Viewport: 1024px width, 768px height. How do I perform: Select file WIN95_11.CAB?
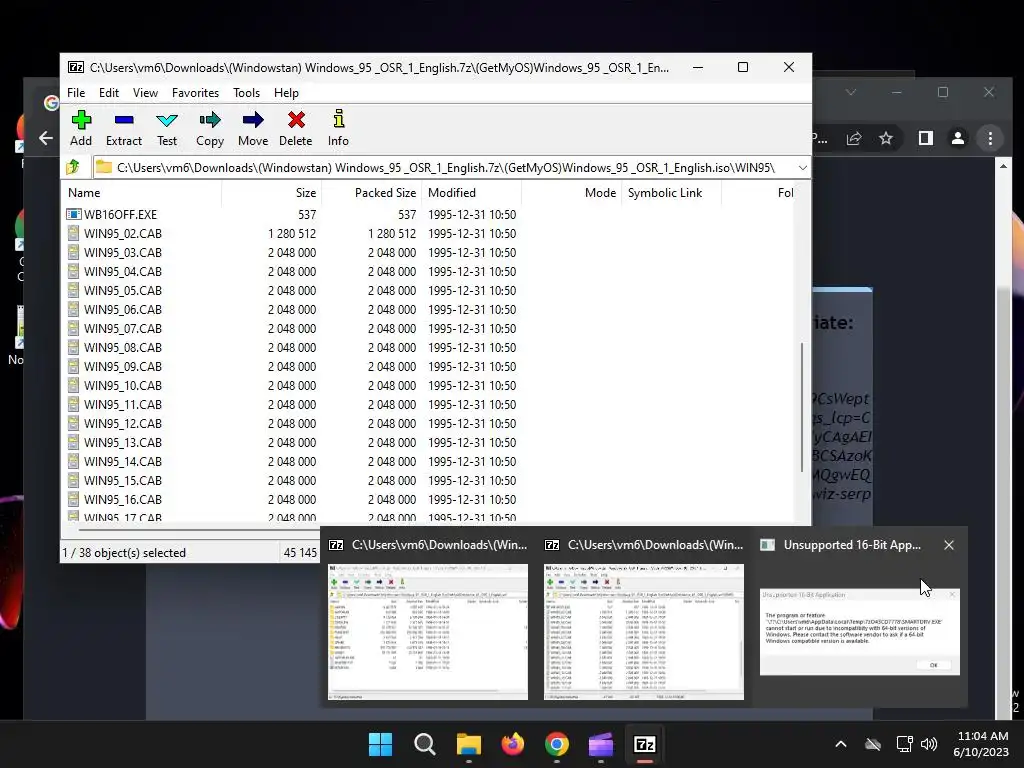[x=123, y=404]
